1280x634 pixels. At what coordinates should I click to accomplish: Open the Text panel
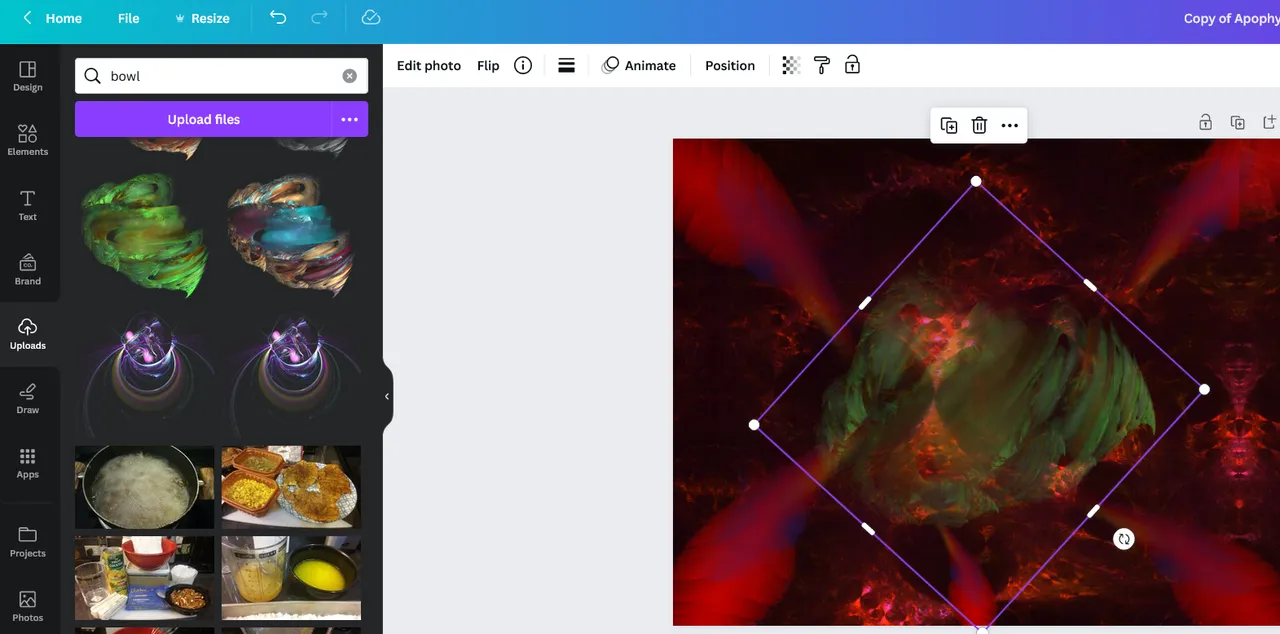coord(28,205)
